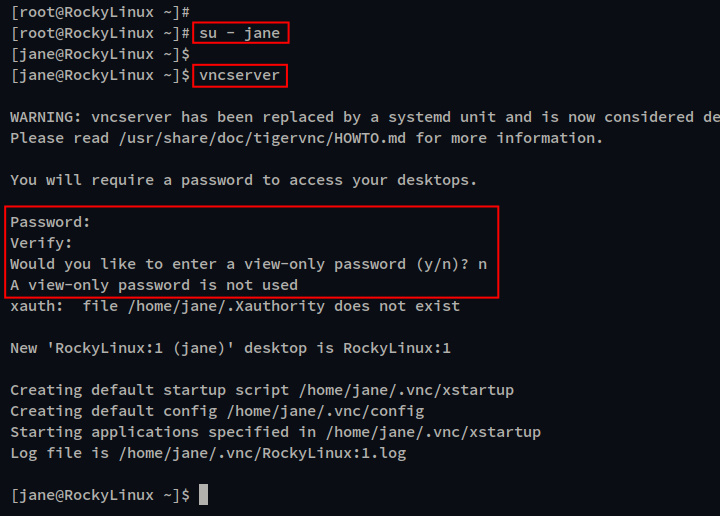Screen dimensions: 720x516
Task: Click the "You will require a password" line
Action: (x=243, y=180)
